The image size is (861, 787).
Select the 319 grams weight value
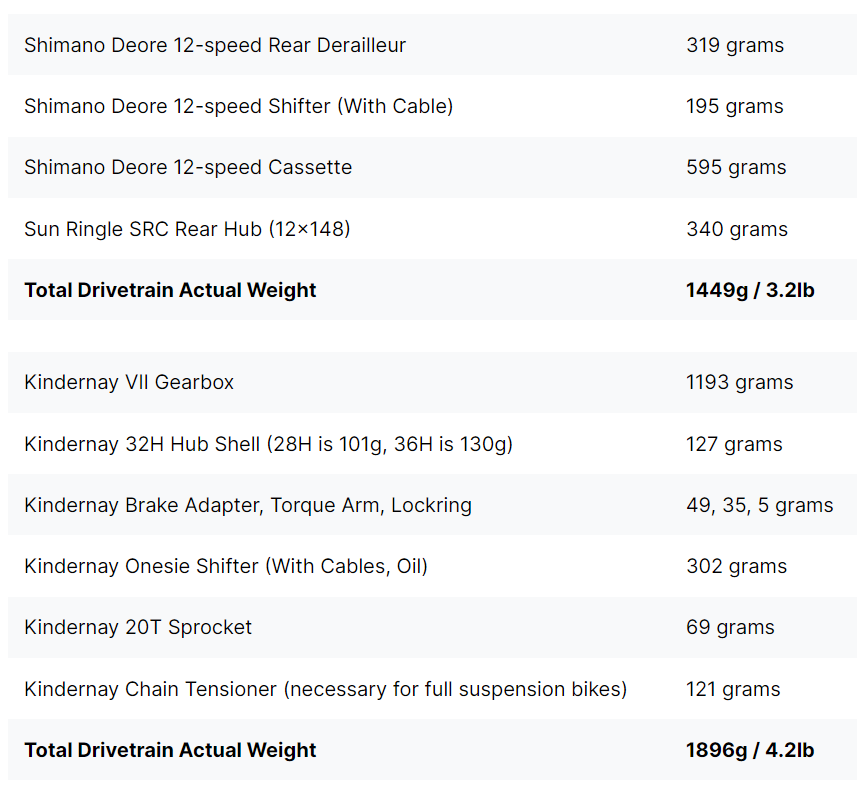tap(735, 45)
